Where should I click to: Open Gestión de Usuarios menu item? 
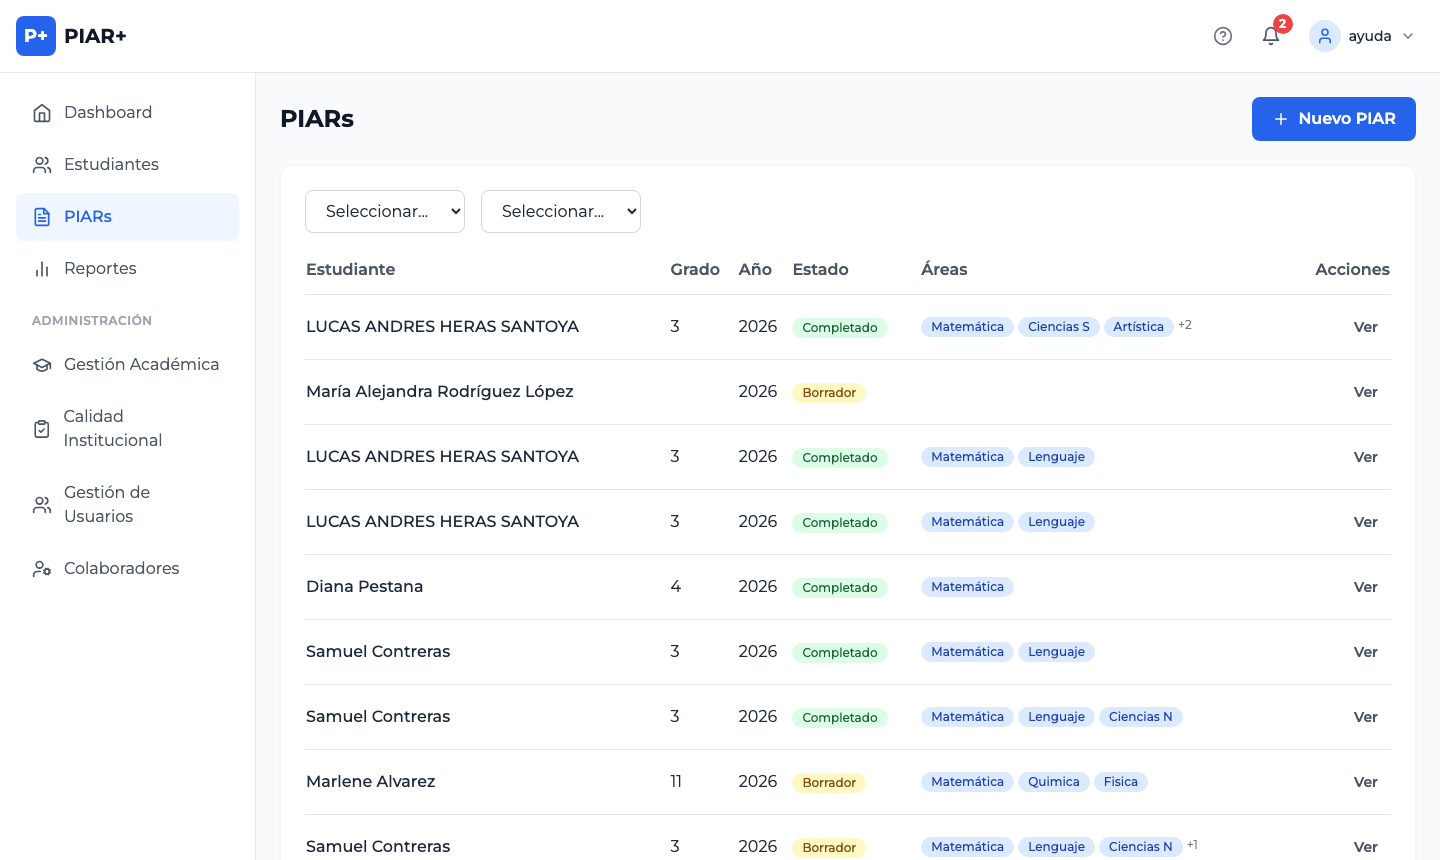[x=106, y=504]
